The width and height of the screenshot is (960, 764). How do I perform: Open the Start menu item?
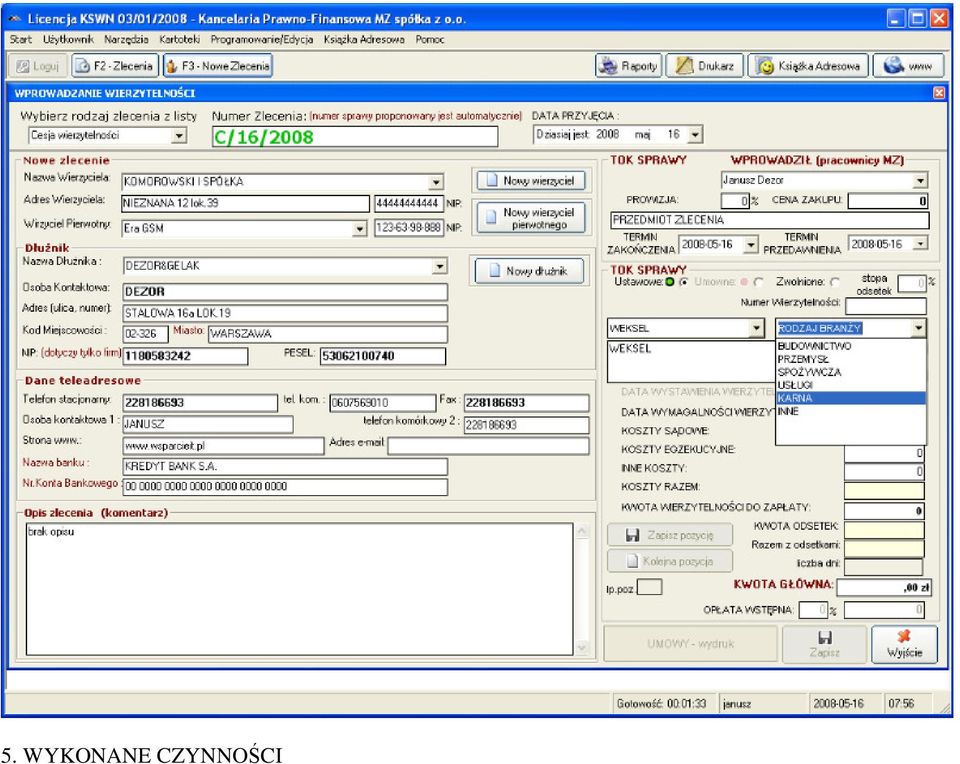pos(20,39)
